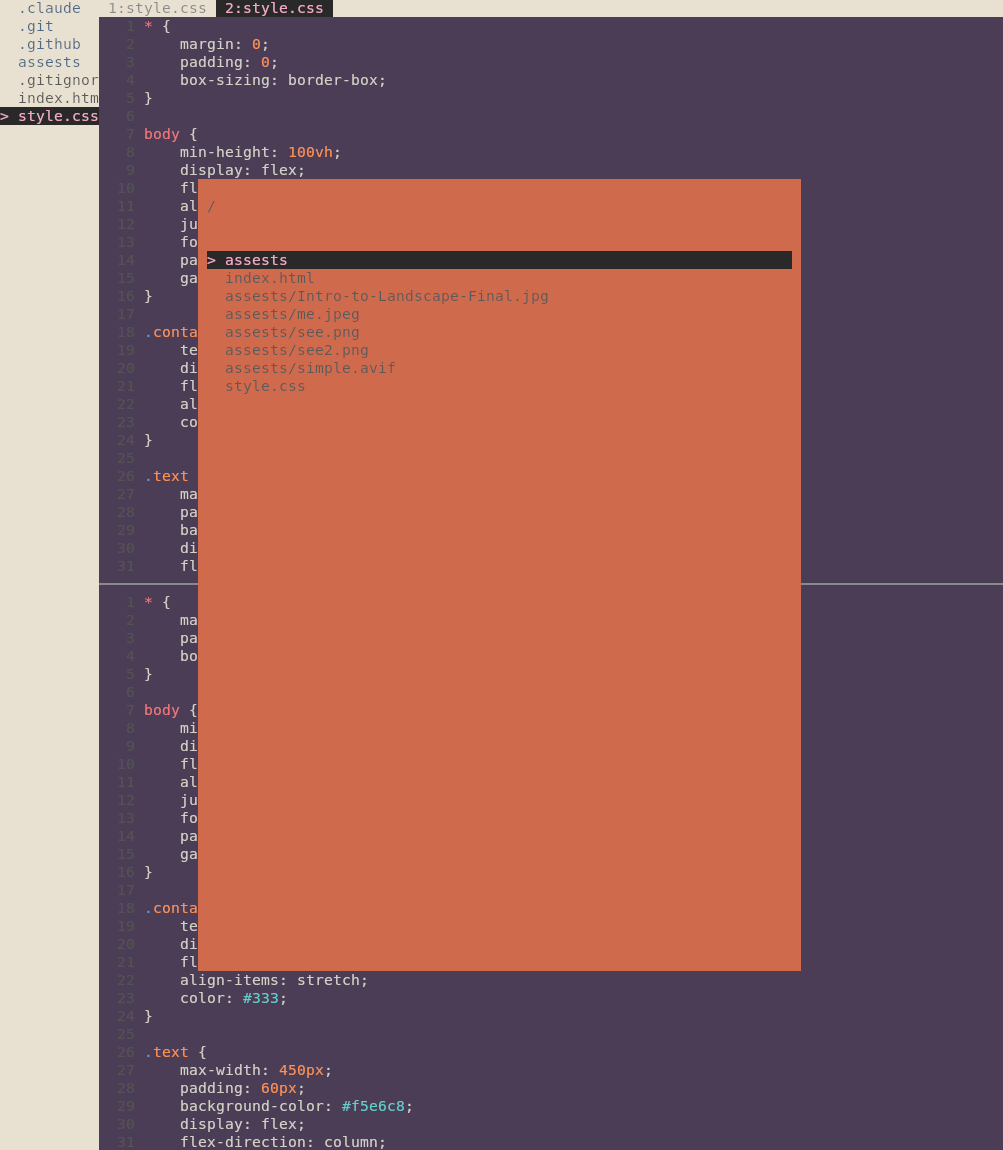Open the .claude folder in the file tree
Image resolution: width=1003 pixels, height=1150 pixels.
[49, 8]
